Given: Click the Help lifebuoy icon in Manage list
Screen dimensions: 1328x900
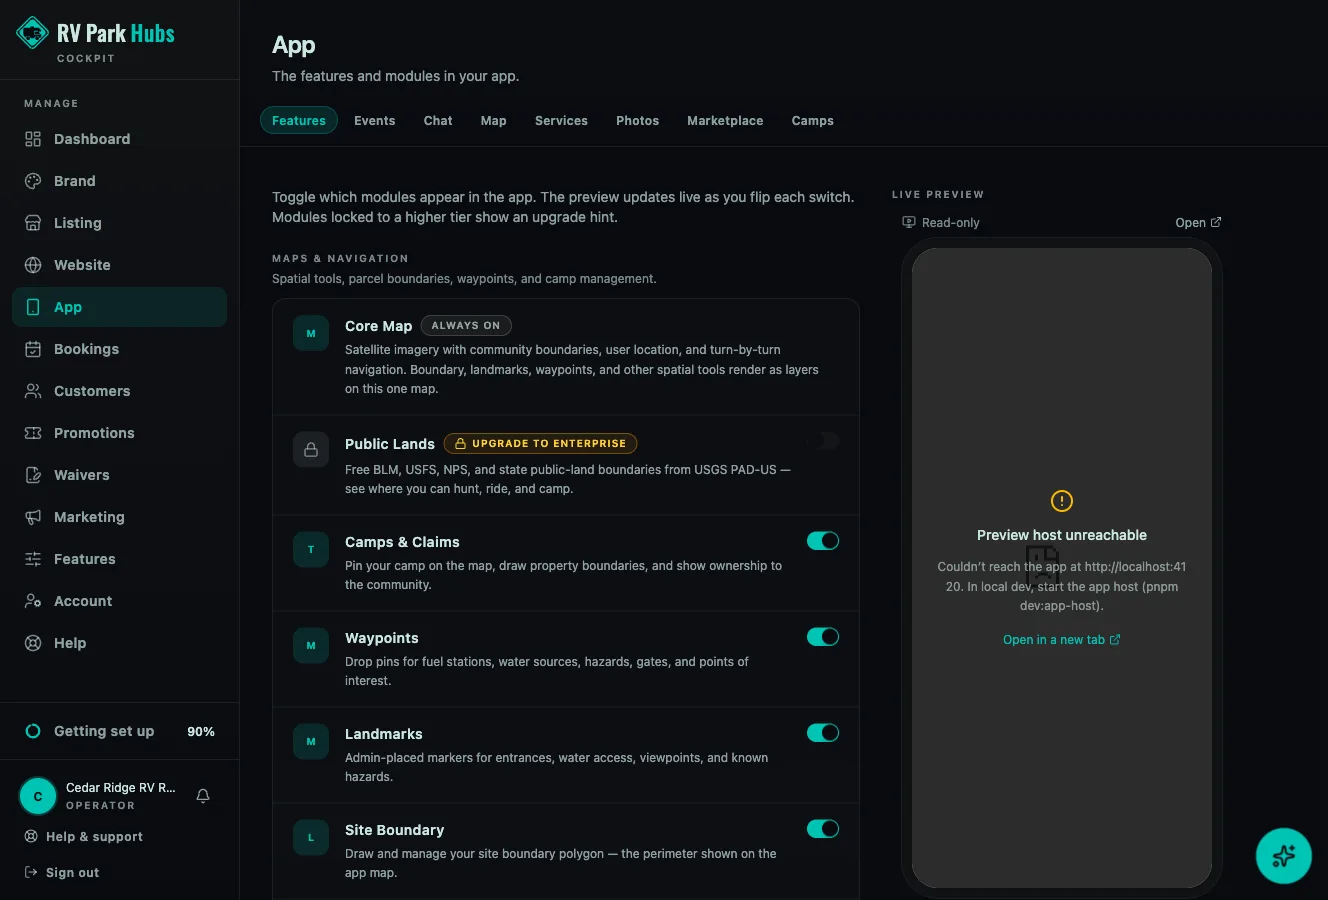Looking at the screenshot, I should (33, 643).
